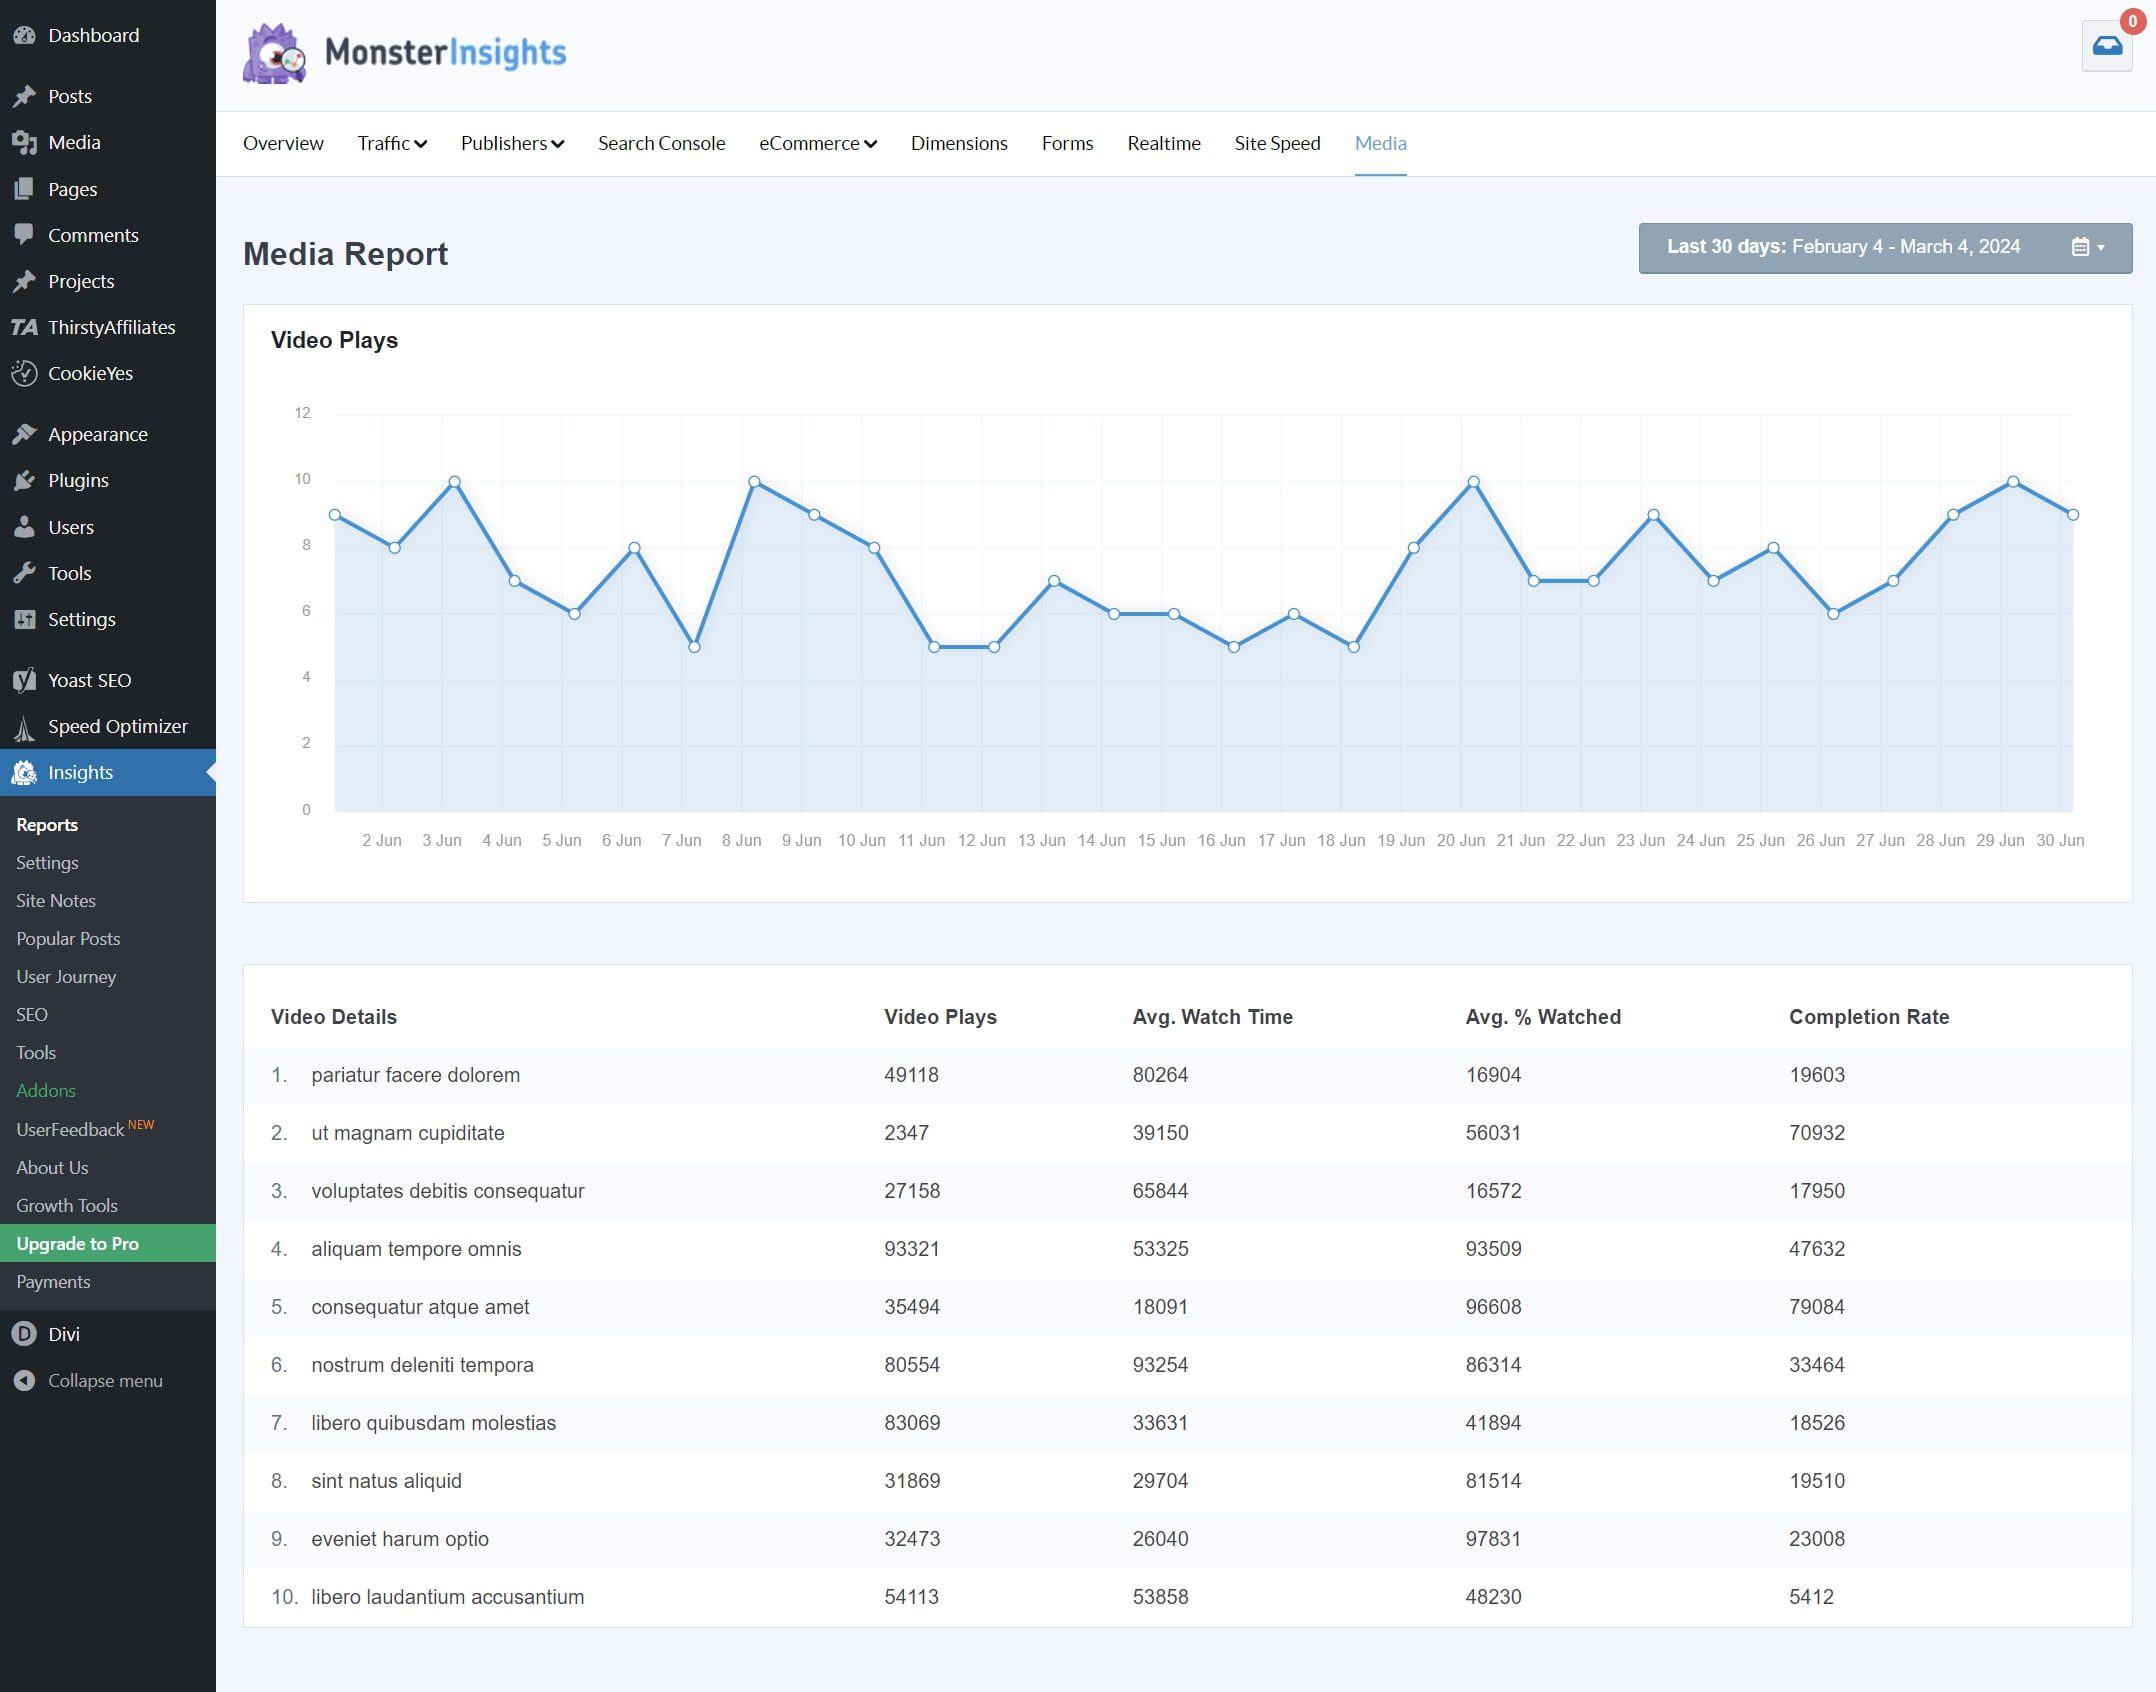
Task: Click Upgrade to Pro button
Action: tap(77, 1244)
